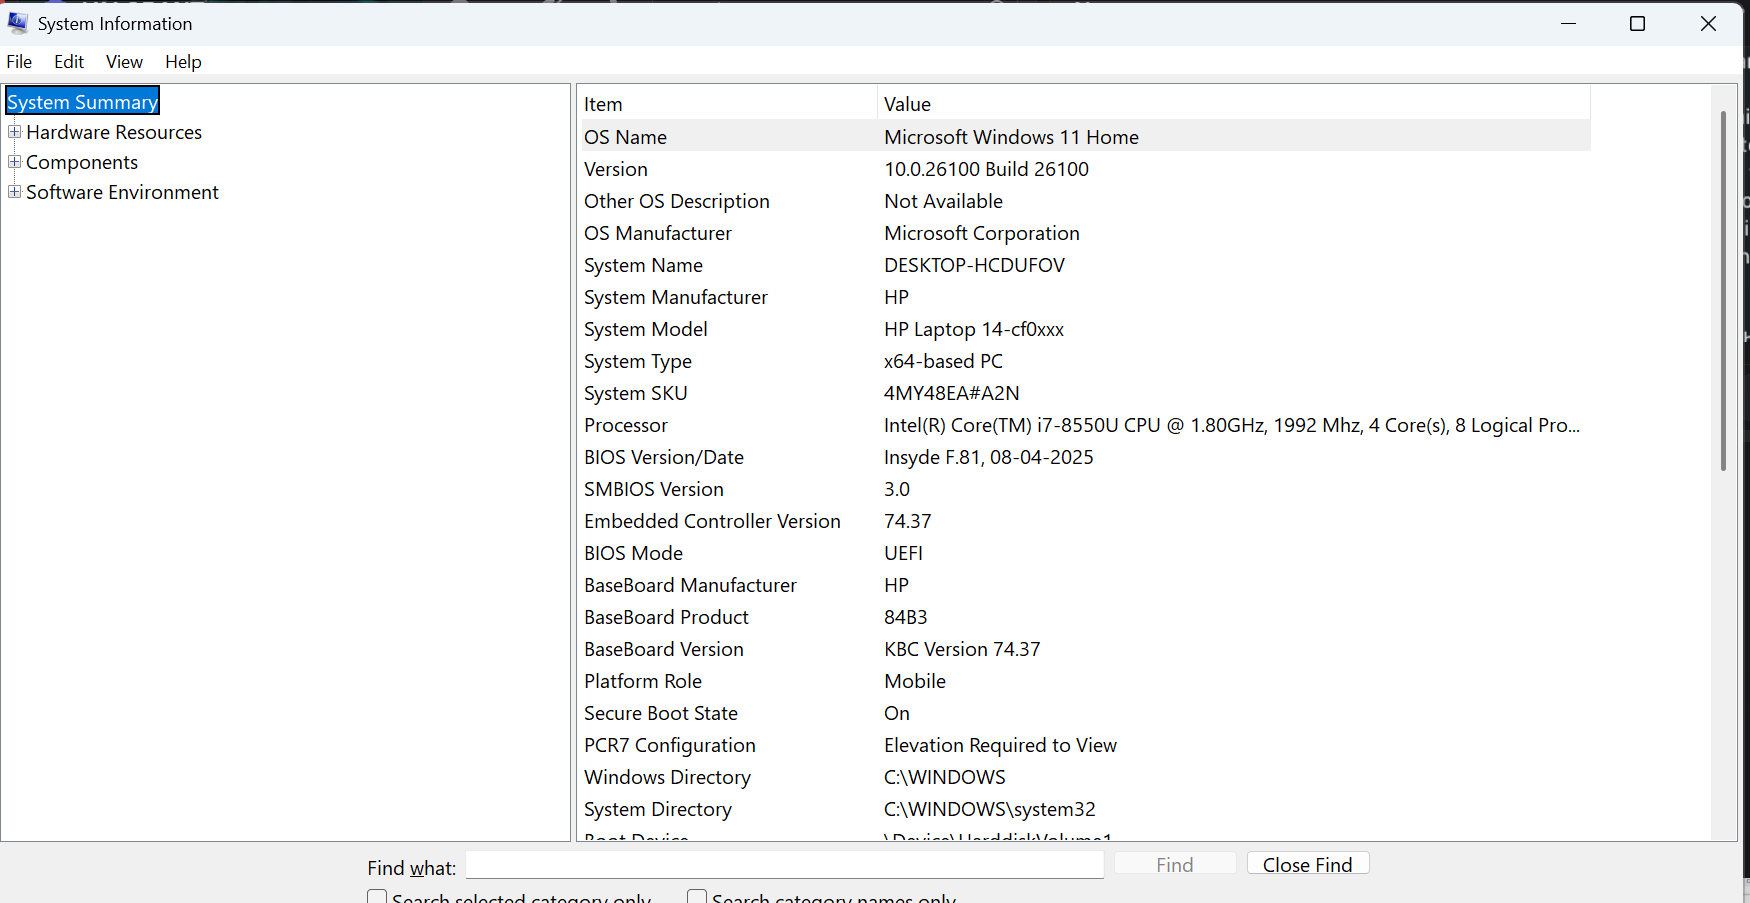Click the System Information app icon in title bar
1750x903 pixels.
pyautogui.click(x=17, y=22)
